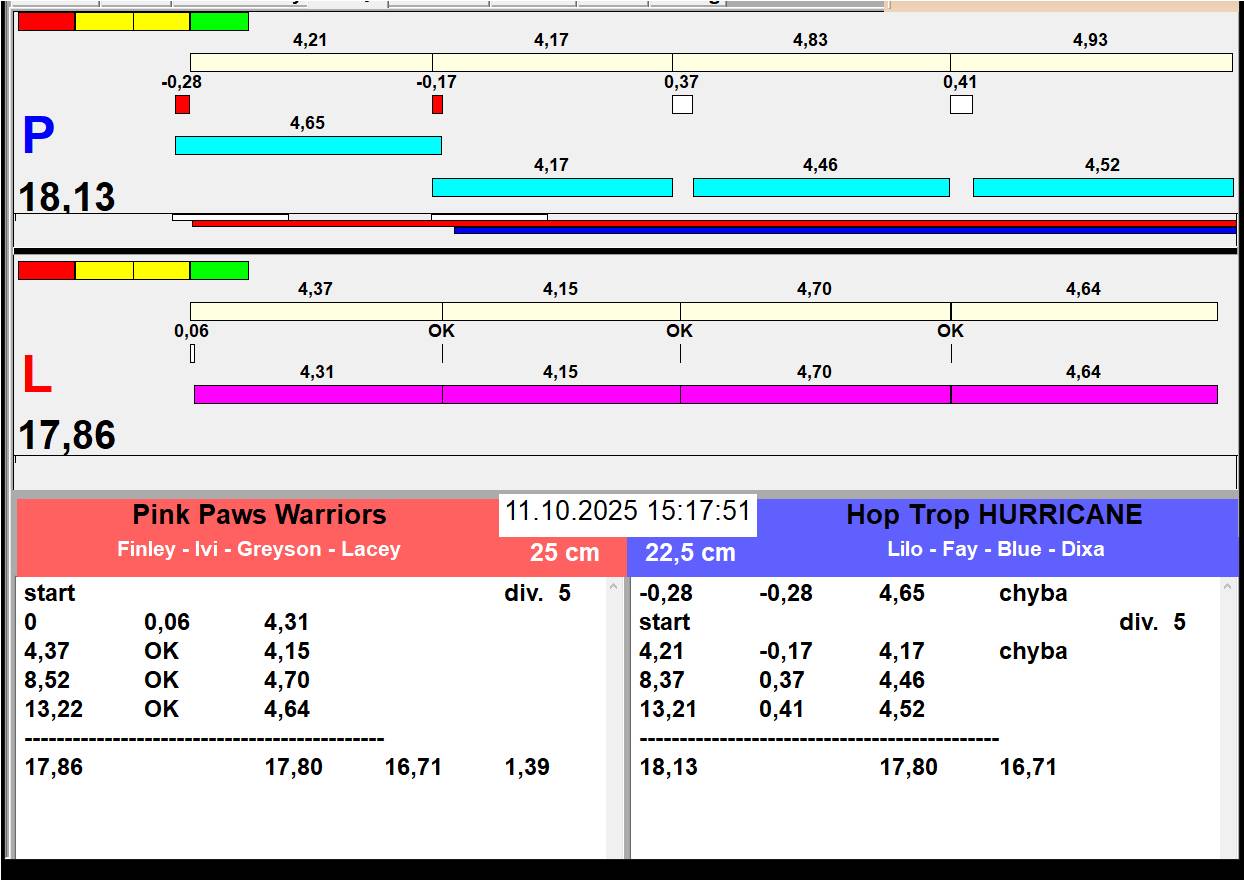Click the green start light in lane L
The width and height of the screenshot is (1244, 880).
click(219, 270)
